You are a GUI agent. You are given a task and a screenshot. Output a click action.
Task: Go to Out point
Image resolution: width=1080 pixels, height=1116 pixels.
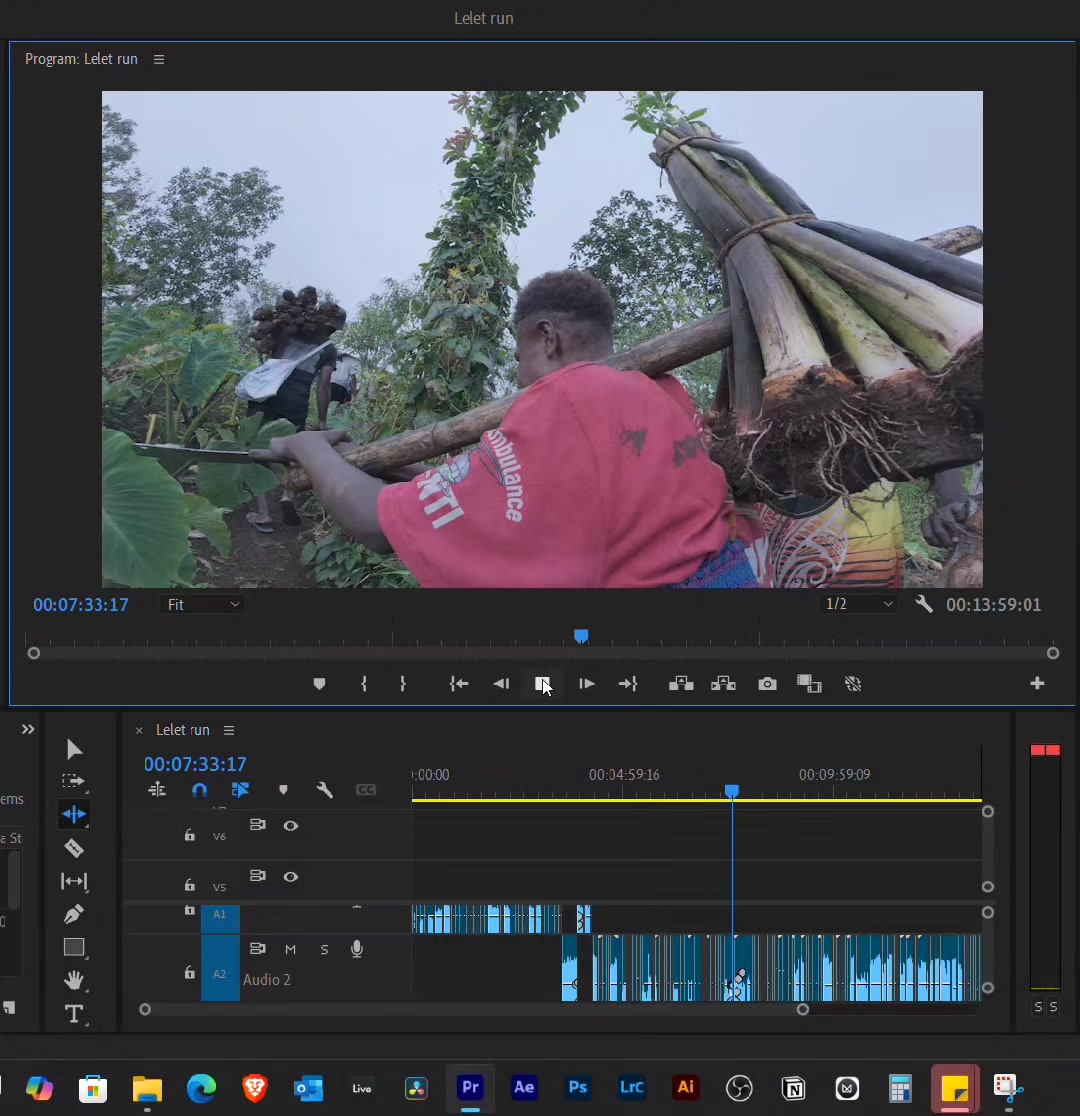(628, 684)
